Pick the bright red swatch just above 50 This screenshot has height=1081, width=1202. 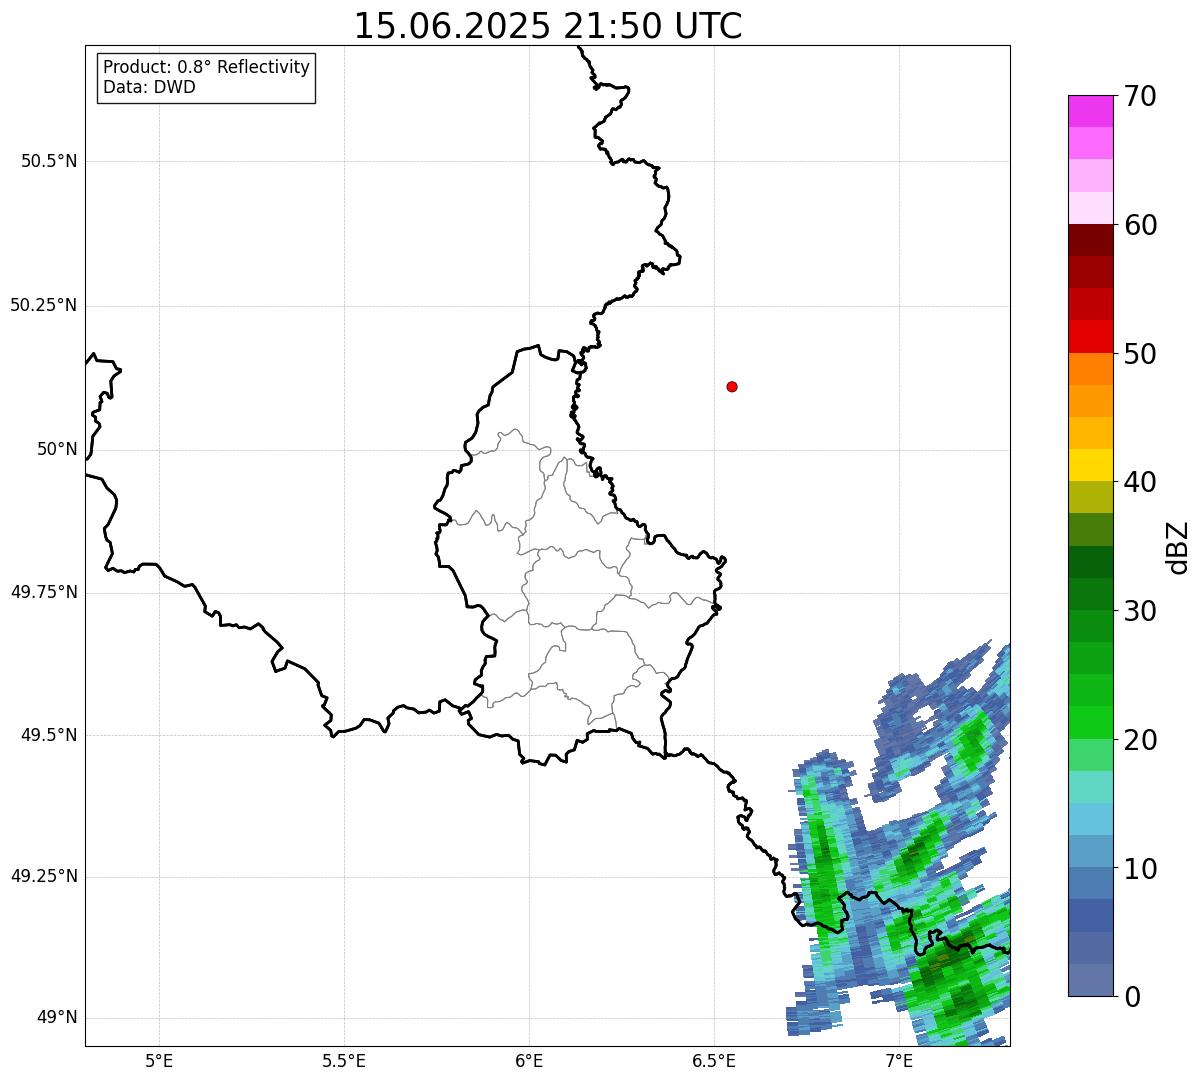(x=1090, y=336)
